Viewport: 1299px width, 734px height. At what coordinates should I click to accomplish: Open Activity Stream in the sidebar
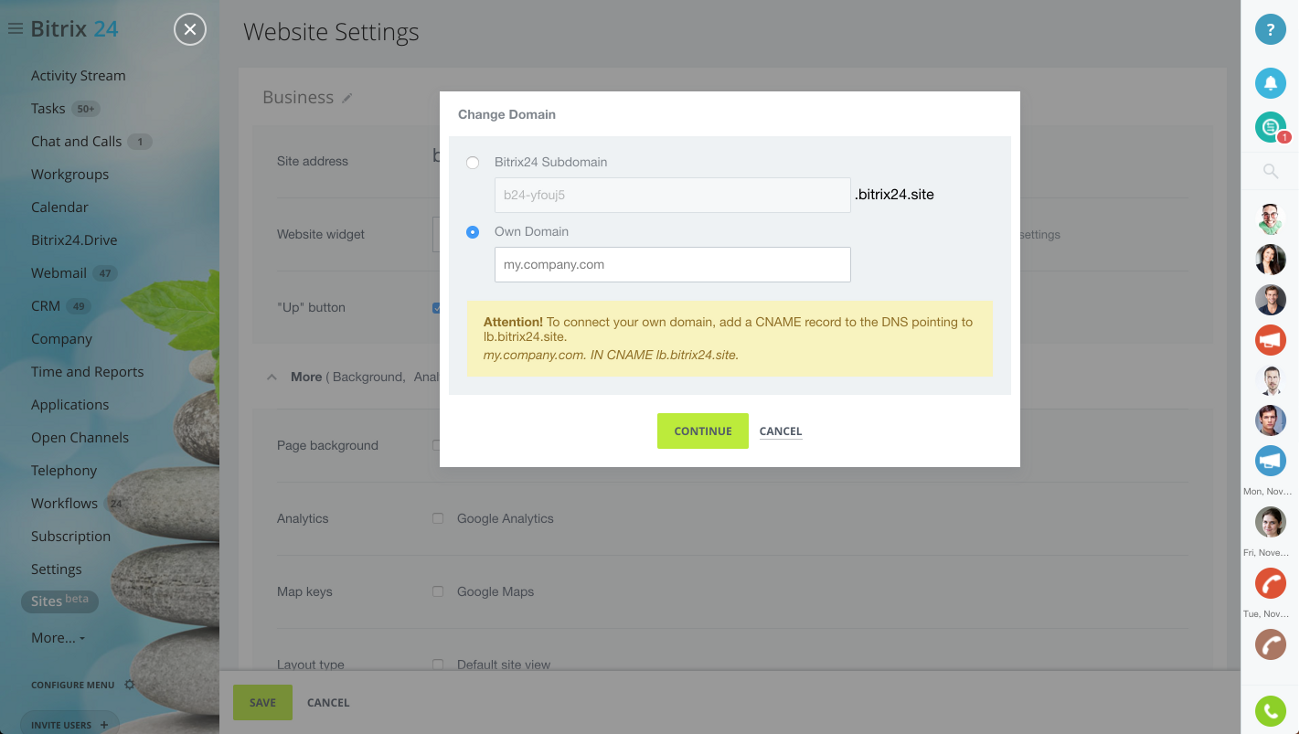pos(78,75)
